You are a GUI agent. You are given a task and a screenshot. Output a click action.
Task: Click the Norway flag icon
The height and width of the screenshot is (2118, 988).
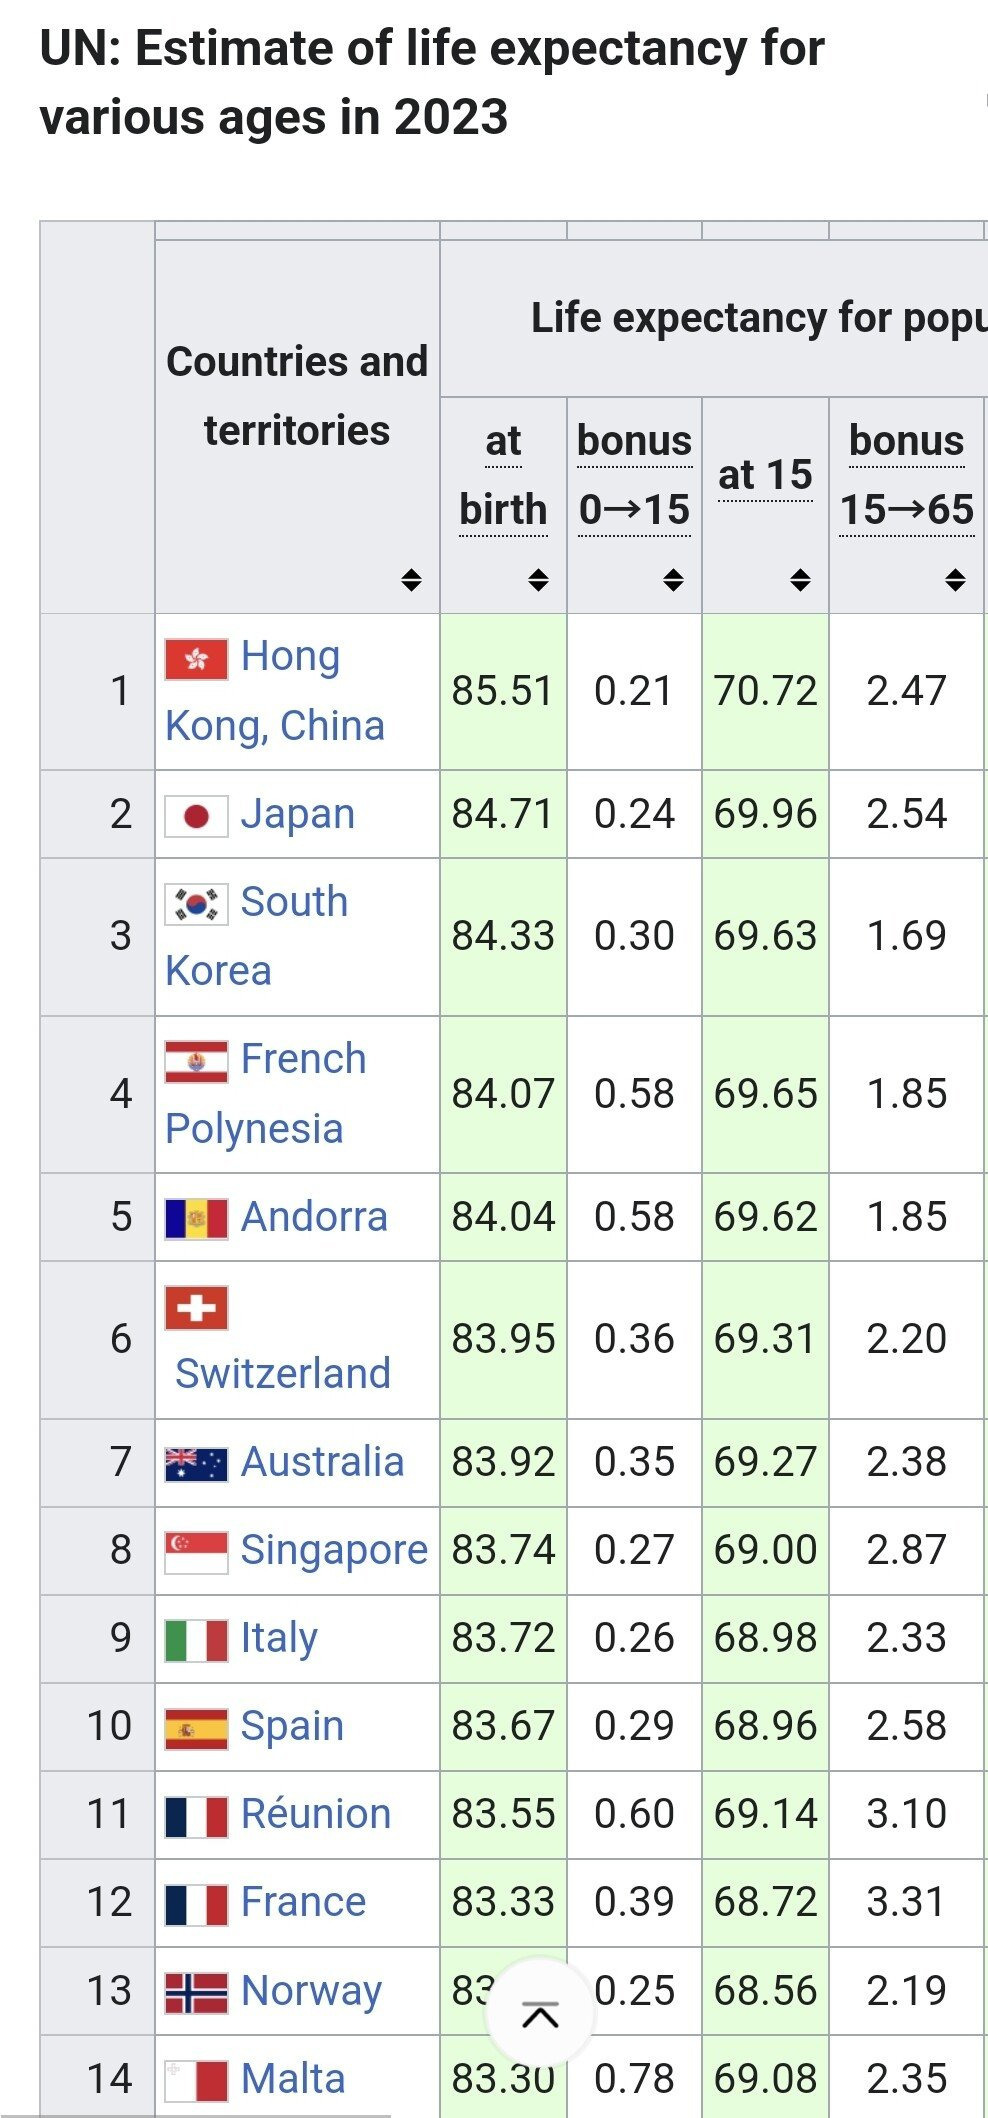[196, 1992]
